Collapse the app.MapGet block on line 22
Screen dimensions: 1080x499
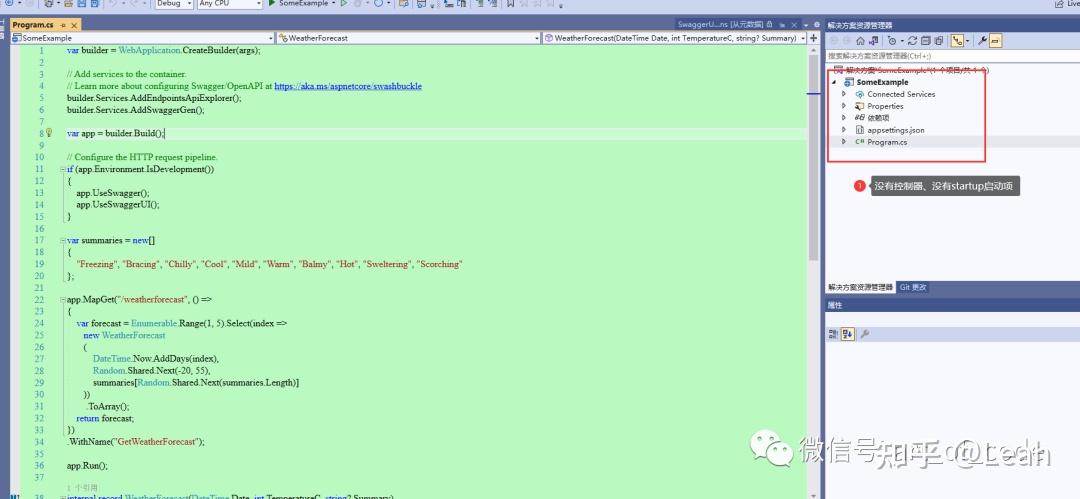[x=63, y=300]
